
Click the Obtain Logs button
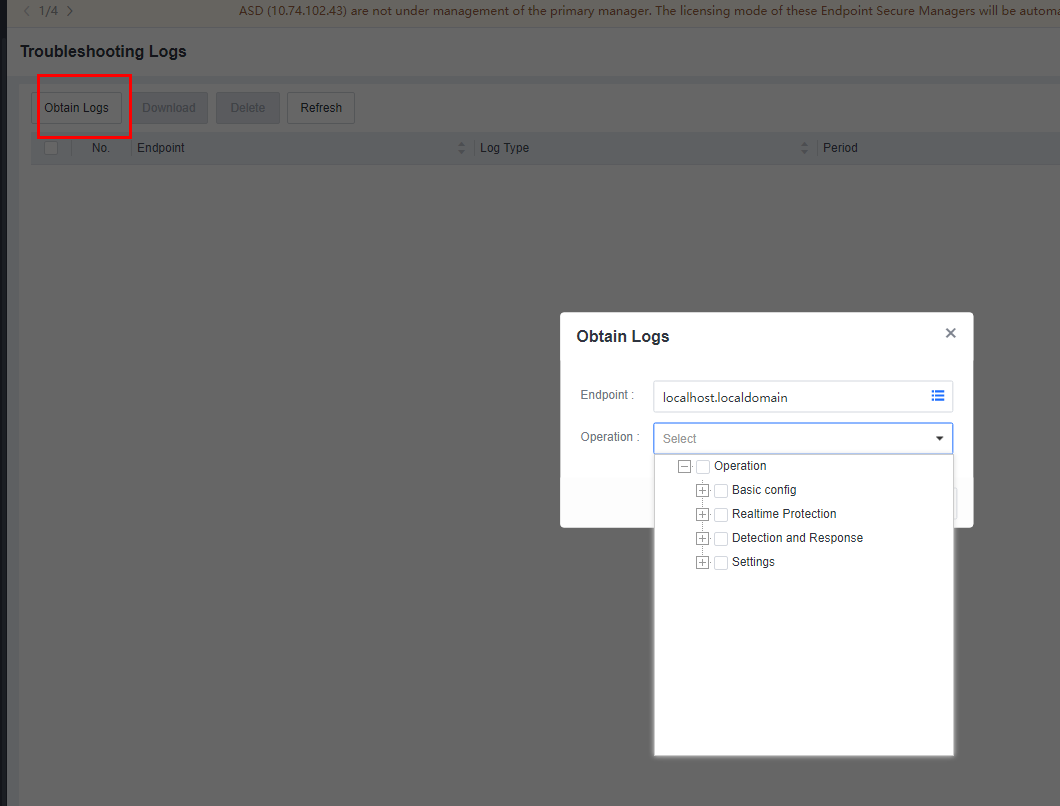click(76, 108)
